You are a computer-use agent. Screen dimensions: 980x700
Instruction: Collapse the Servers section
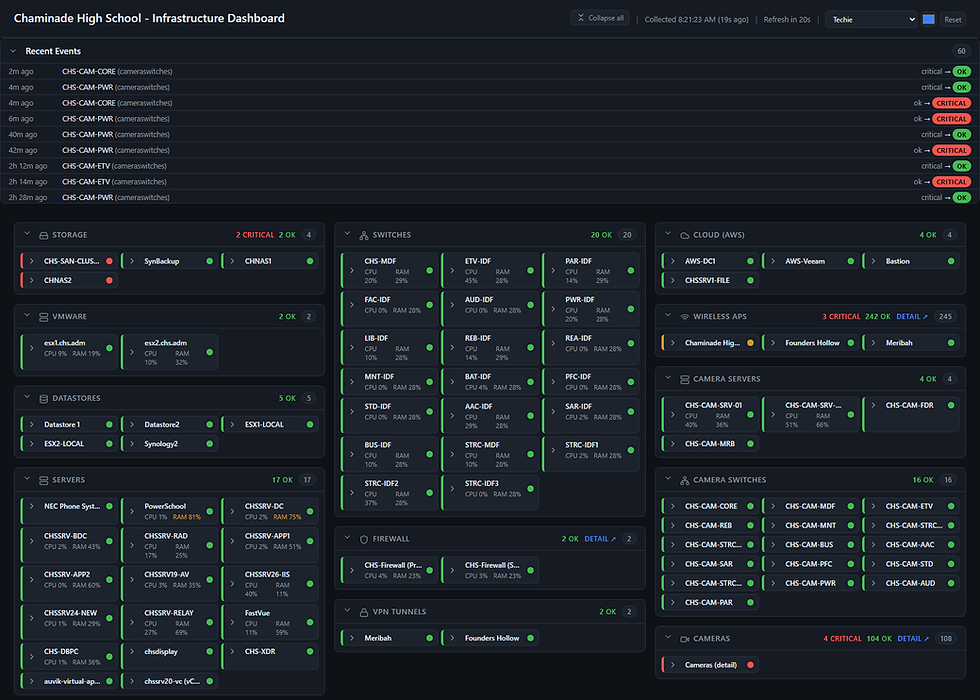click(27, 479)
